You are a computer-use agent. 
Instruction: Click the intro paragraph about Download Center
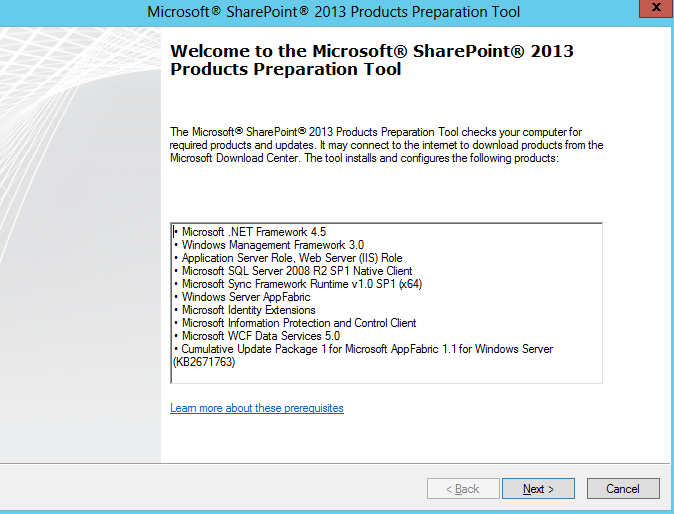386,145
